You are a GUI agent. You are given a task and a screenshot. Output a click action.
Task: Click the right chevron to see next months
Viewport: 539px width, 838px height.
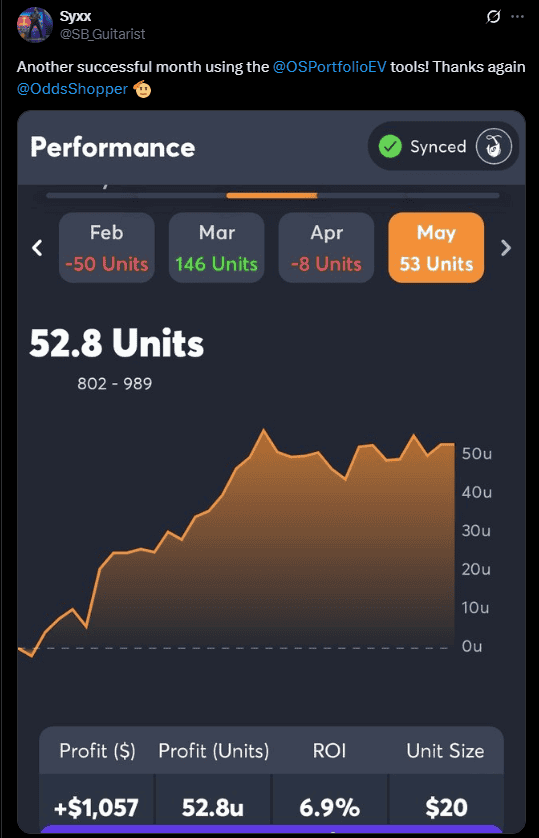coord(506,247)
